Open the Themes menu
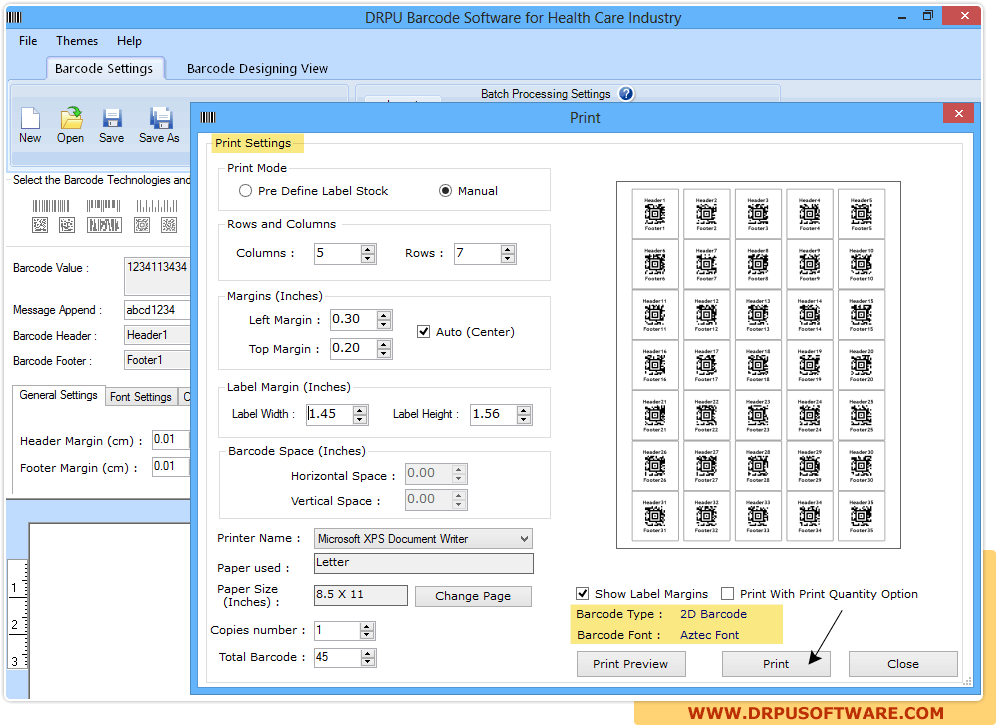 tap(77, 41)
